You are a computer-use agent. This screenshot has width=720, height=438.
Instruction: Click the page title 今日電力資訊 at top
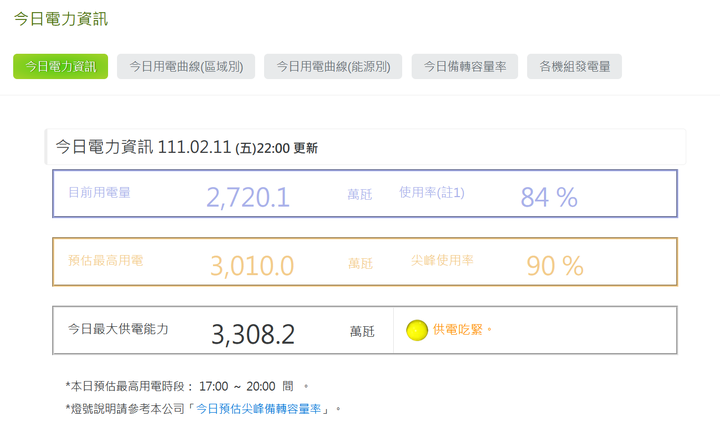pos(61,19)
